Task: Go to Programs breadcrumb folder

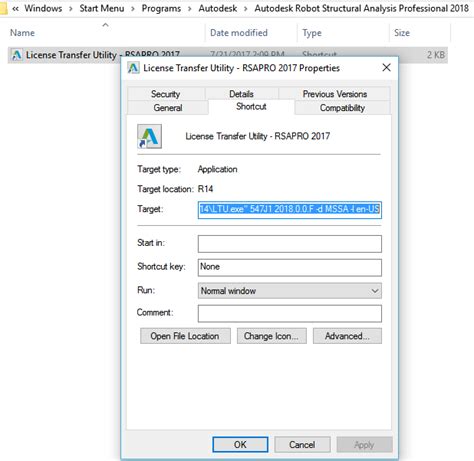Action: (x=161, y=8)
